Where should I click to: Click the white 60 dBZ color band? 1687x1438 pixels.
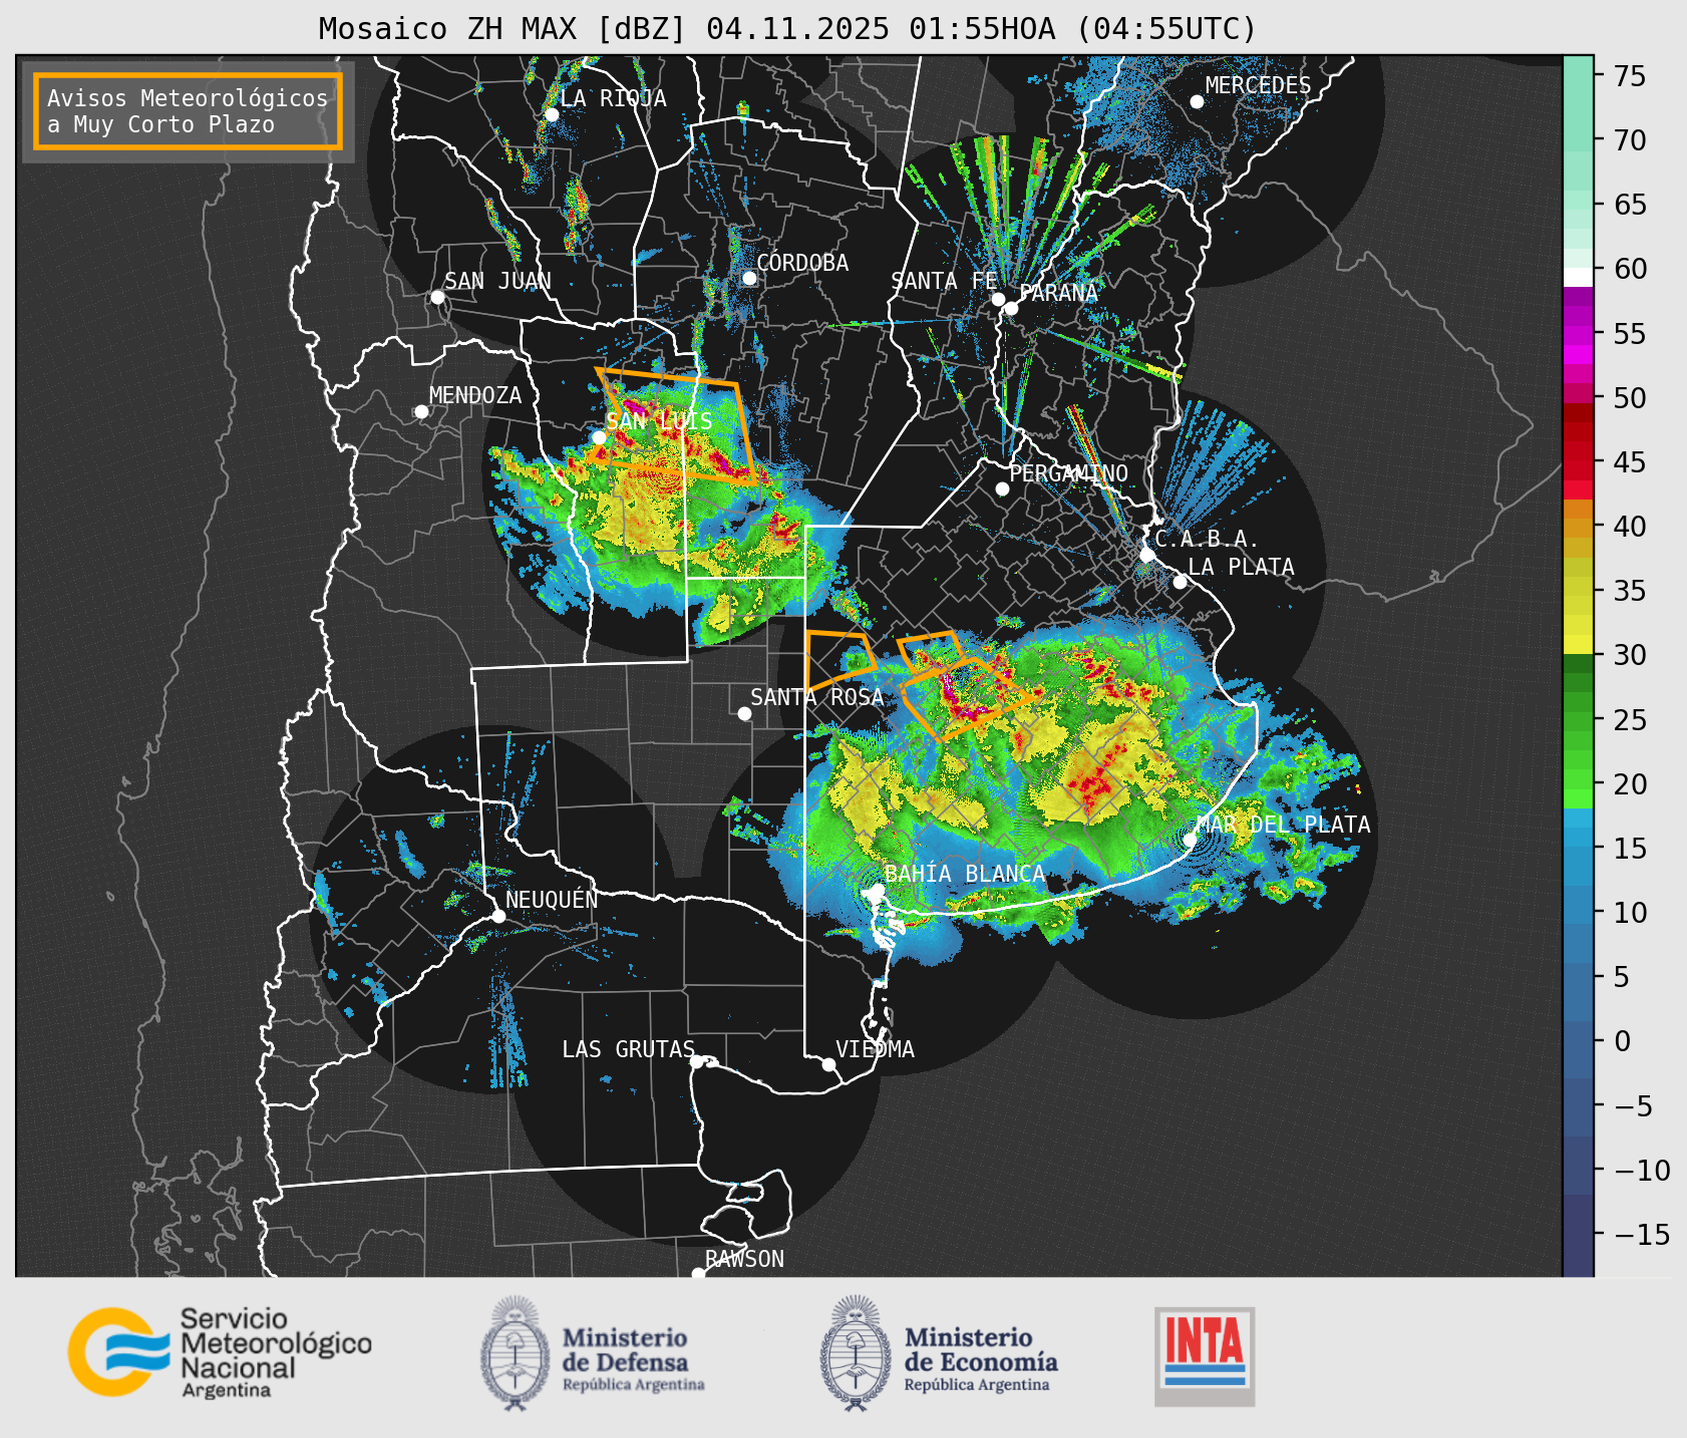1578,277
